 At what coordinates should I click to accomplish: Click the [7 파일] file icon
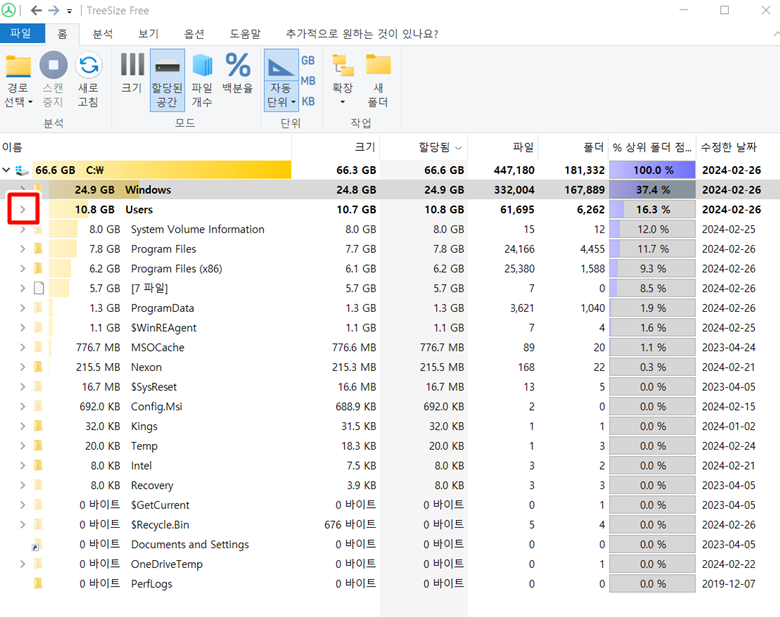tap(39, 288)
